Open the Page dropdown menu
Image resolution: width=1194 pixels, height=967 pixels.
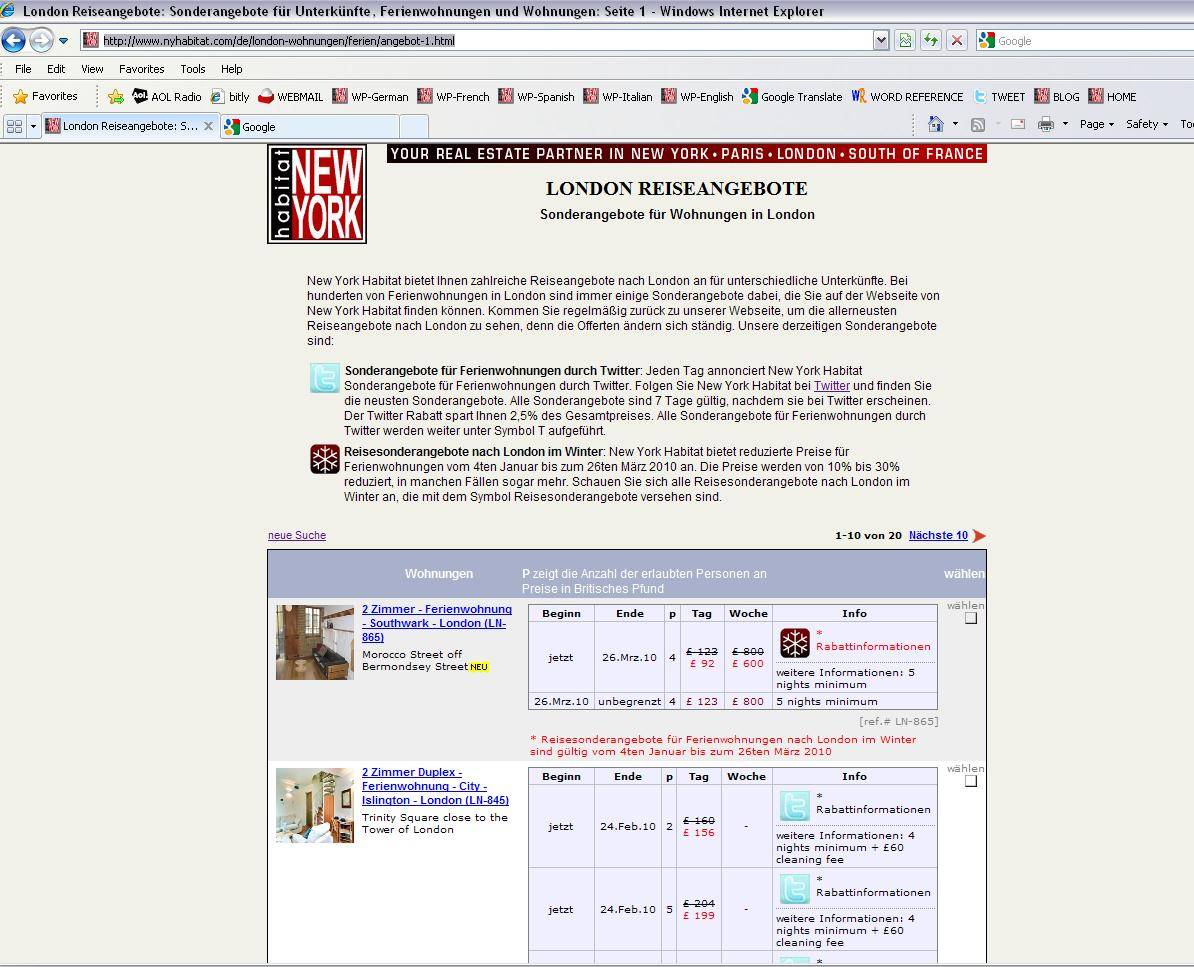tap(1096, 125)
